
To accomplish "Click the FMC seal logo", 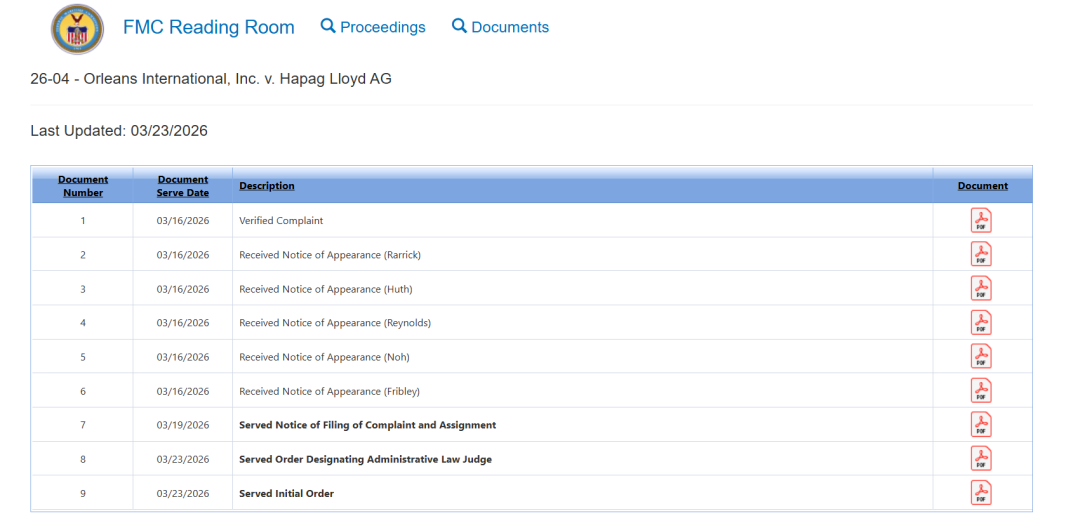I will point(77,29).
